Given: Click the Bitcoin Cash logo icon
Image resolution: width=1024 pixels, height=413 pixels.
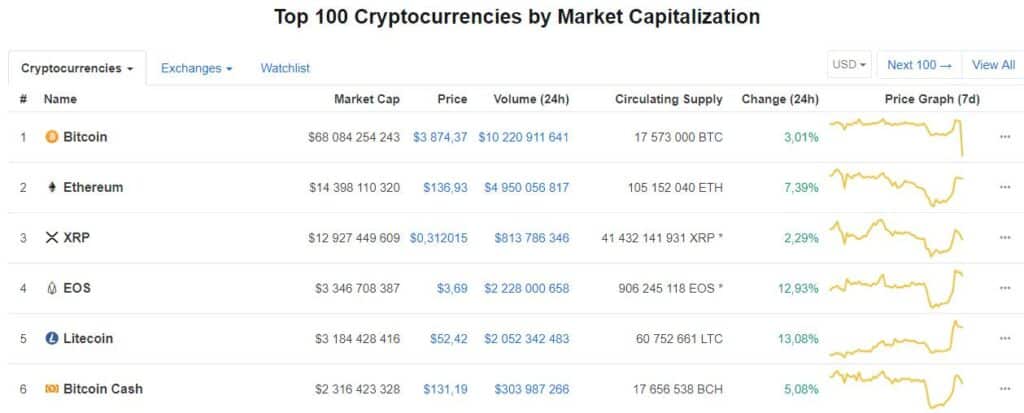Looking at the screenshot, I should point(52,388).
